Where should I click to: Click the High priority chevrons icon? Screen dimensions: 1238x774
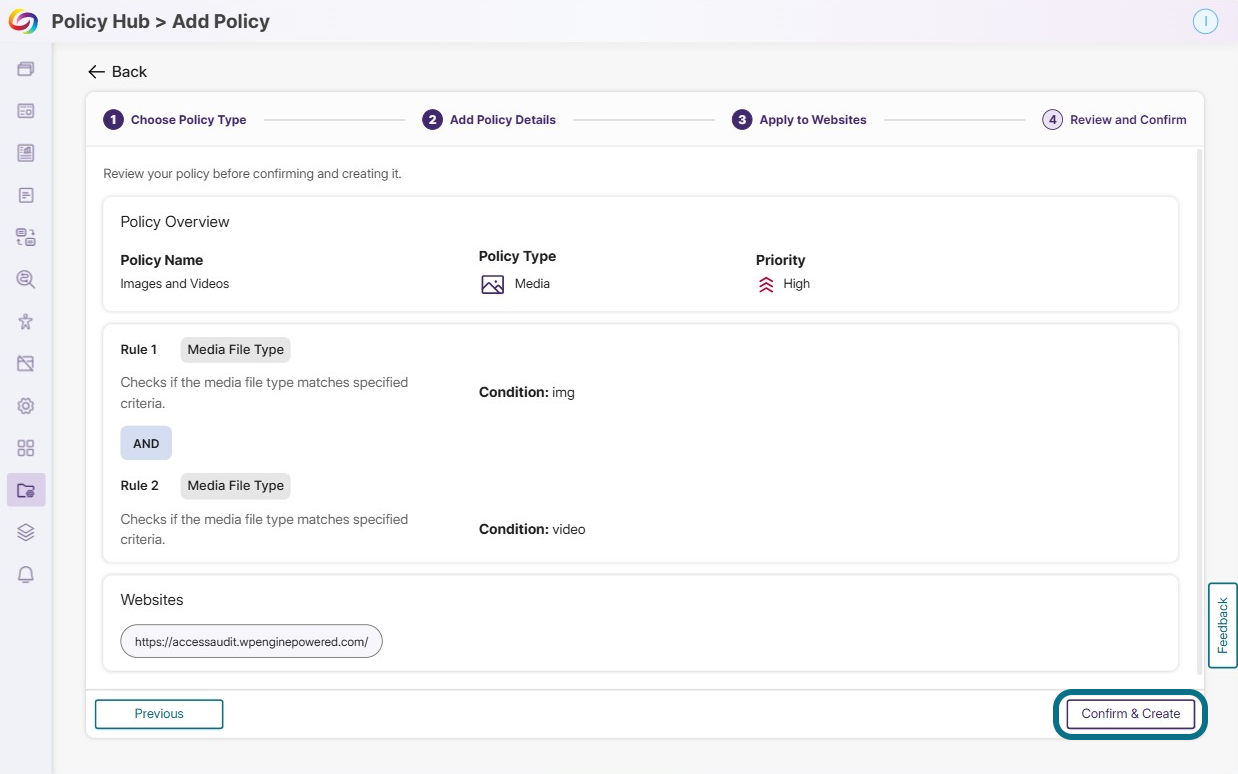[x=766, y=284]
